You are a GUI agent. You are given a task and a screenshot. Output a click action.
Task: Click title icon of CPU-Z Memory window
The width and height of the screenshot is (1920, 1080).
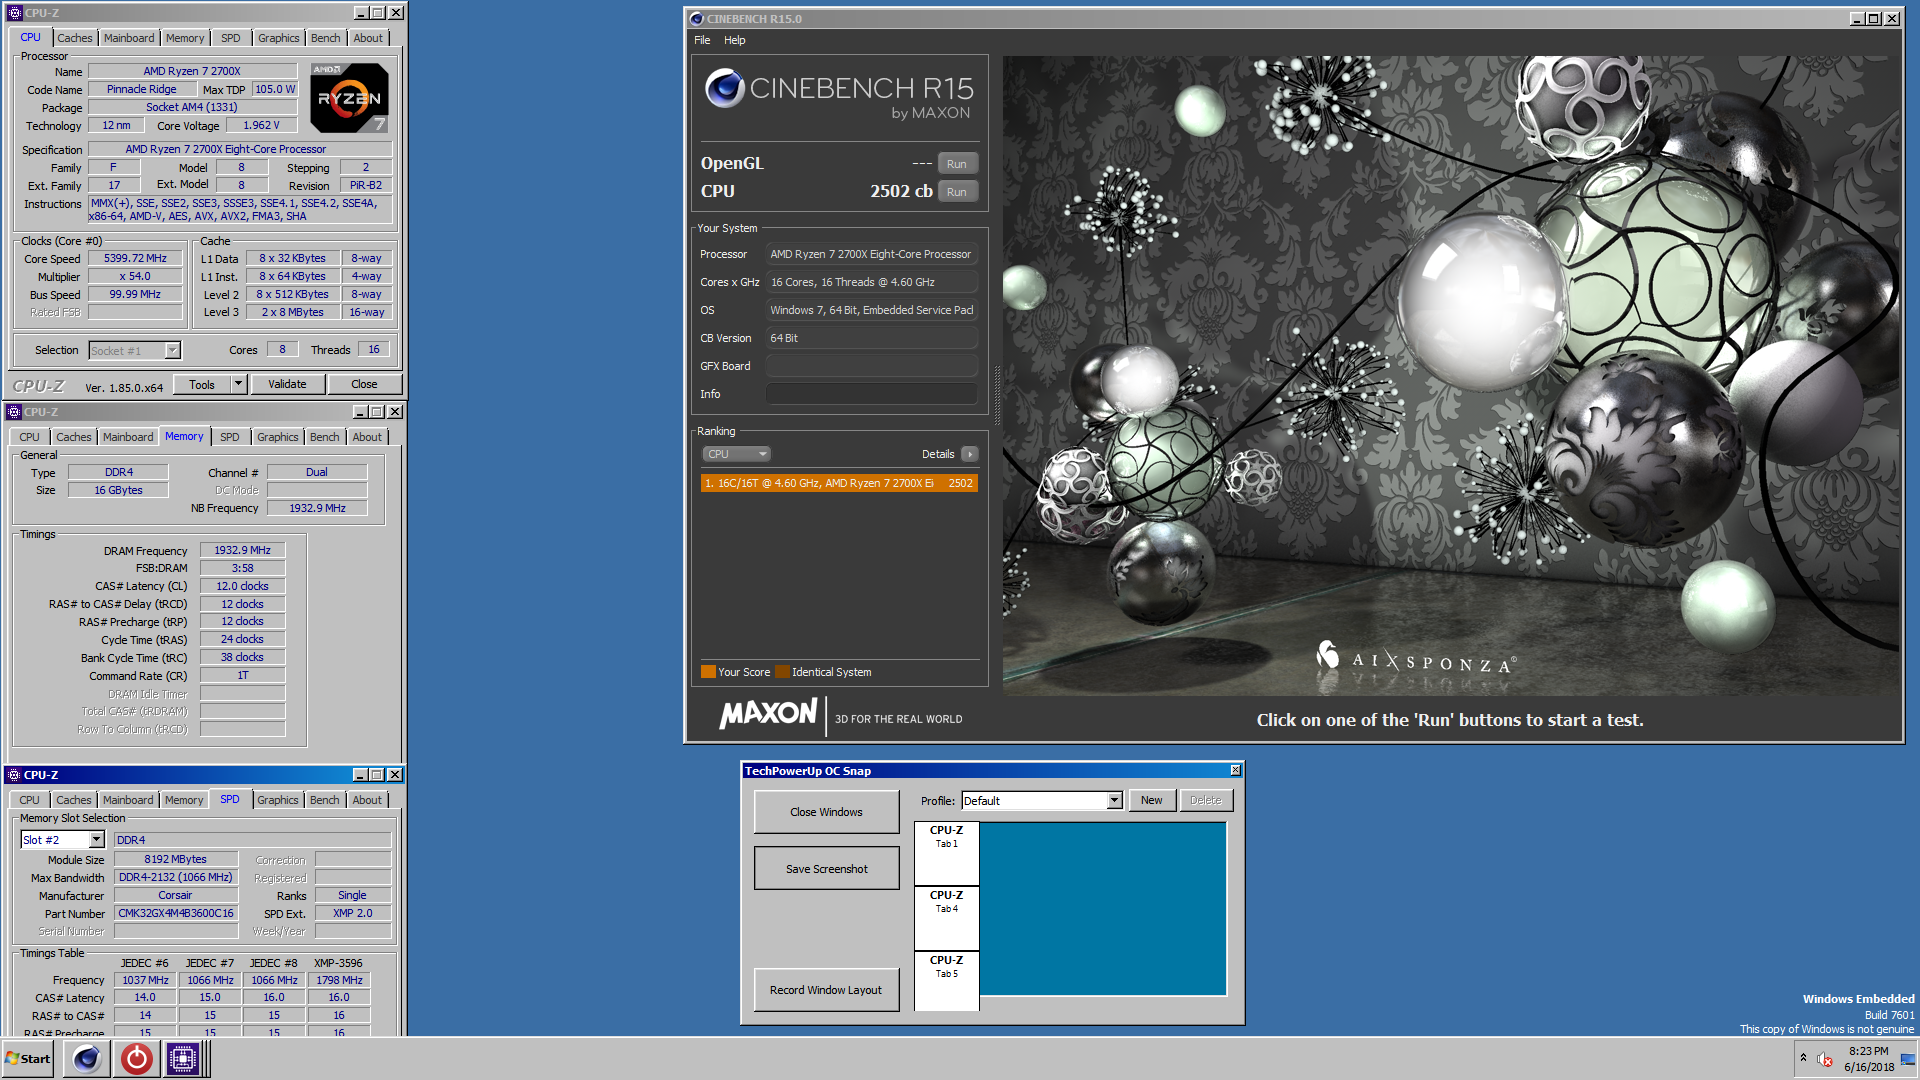[x=13, y=412]
